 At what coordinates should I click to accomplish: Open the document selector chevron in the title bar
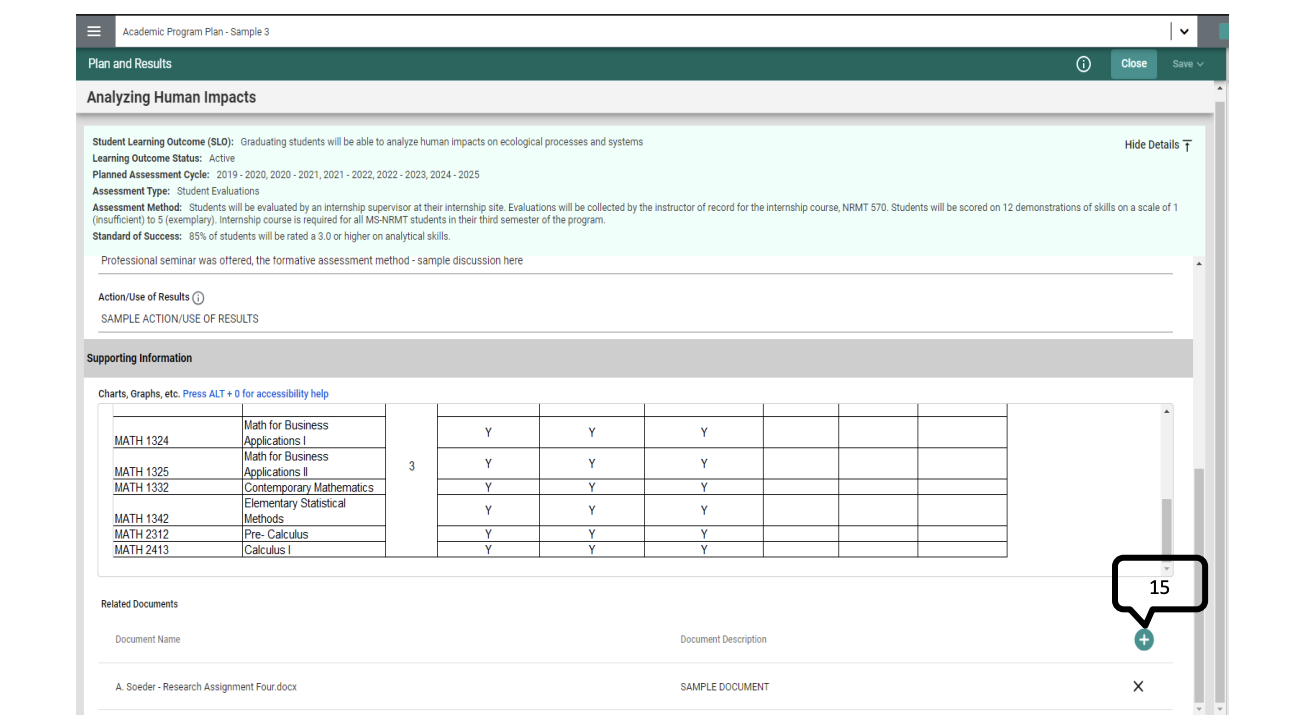pyautogui.click(x=1184, y=31)
